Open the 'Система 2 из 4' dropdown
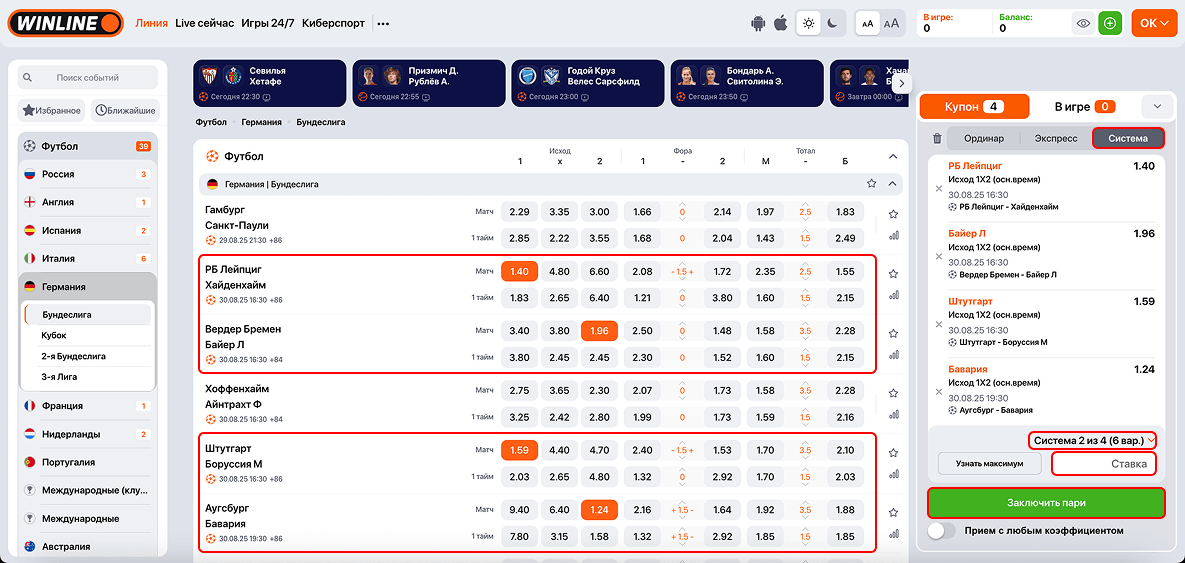The image size is (1185, 563). [x=1094, y=440]
